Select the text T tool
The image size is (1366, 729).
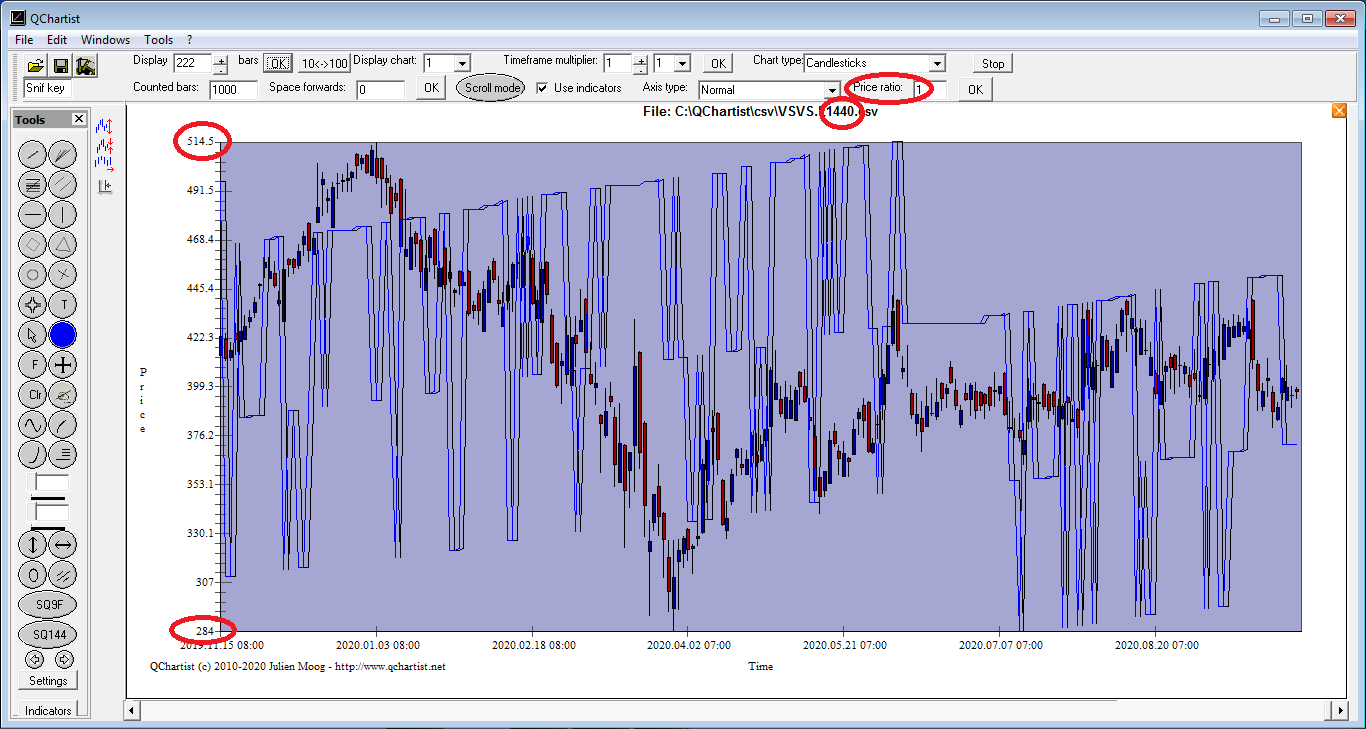(63, 304)
